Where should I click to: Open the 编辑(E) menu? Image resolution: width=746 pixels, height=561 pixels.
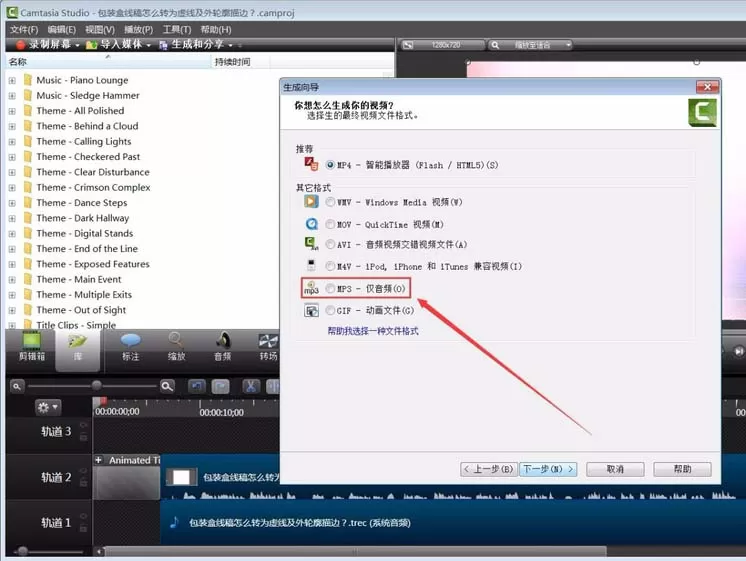click(x=61, y=30)
